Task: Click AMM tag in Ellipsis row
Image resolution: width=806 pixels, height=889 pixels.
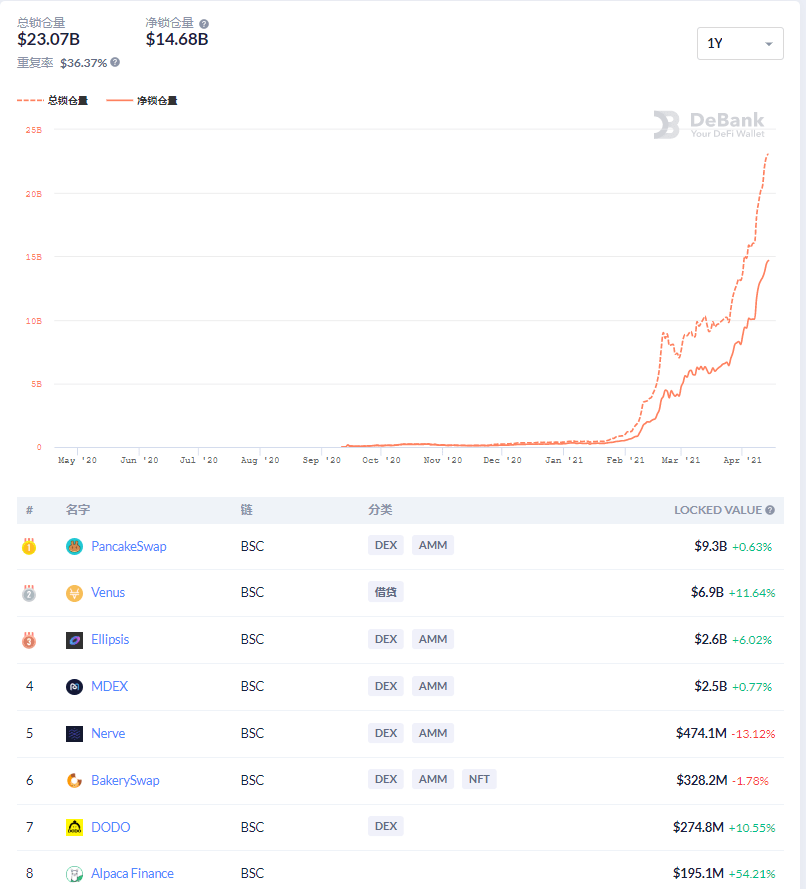Action: point(433,639)
